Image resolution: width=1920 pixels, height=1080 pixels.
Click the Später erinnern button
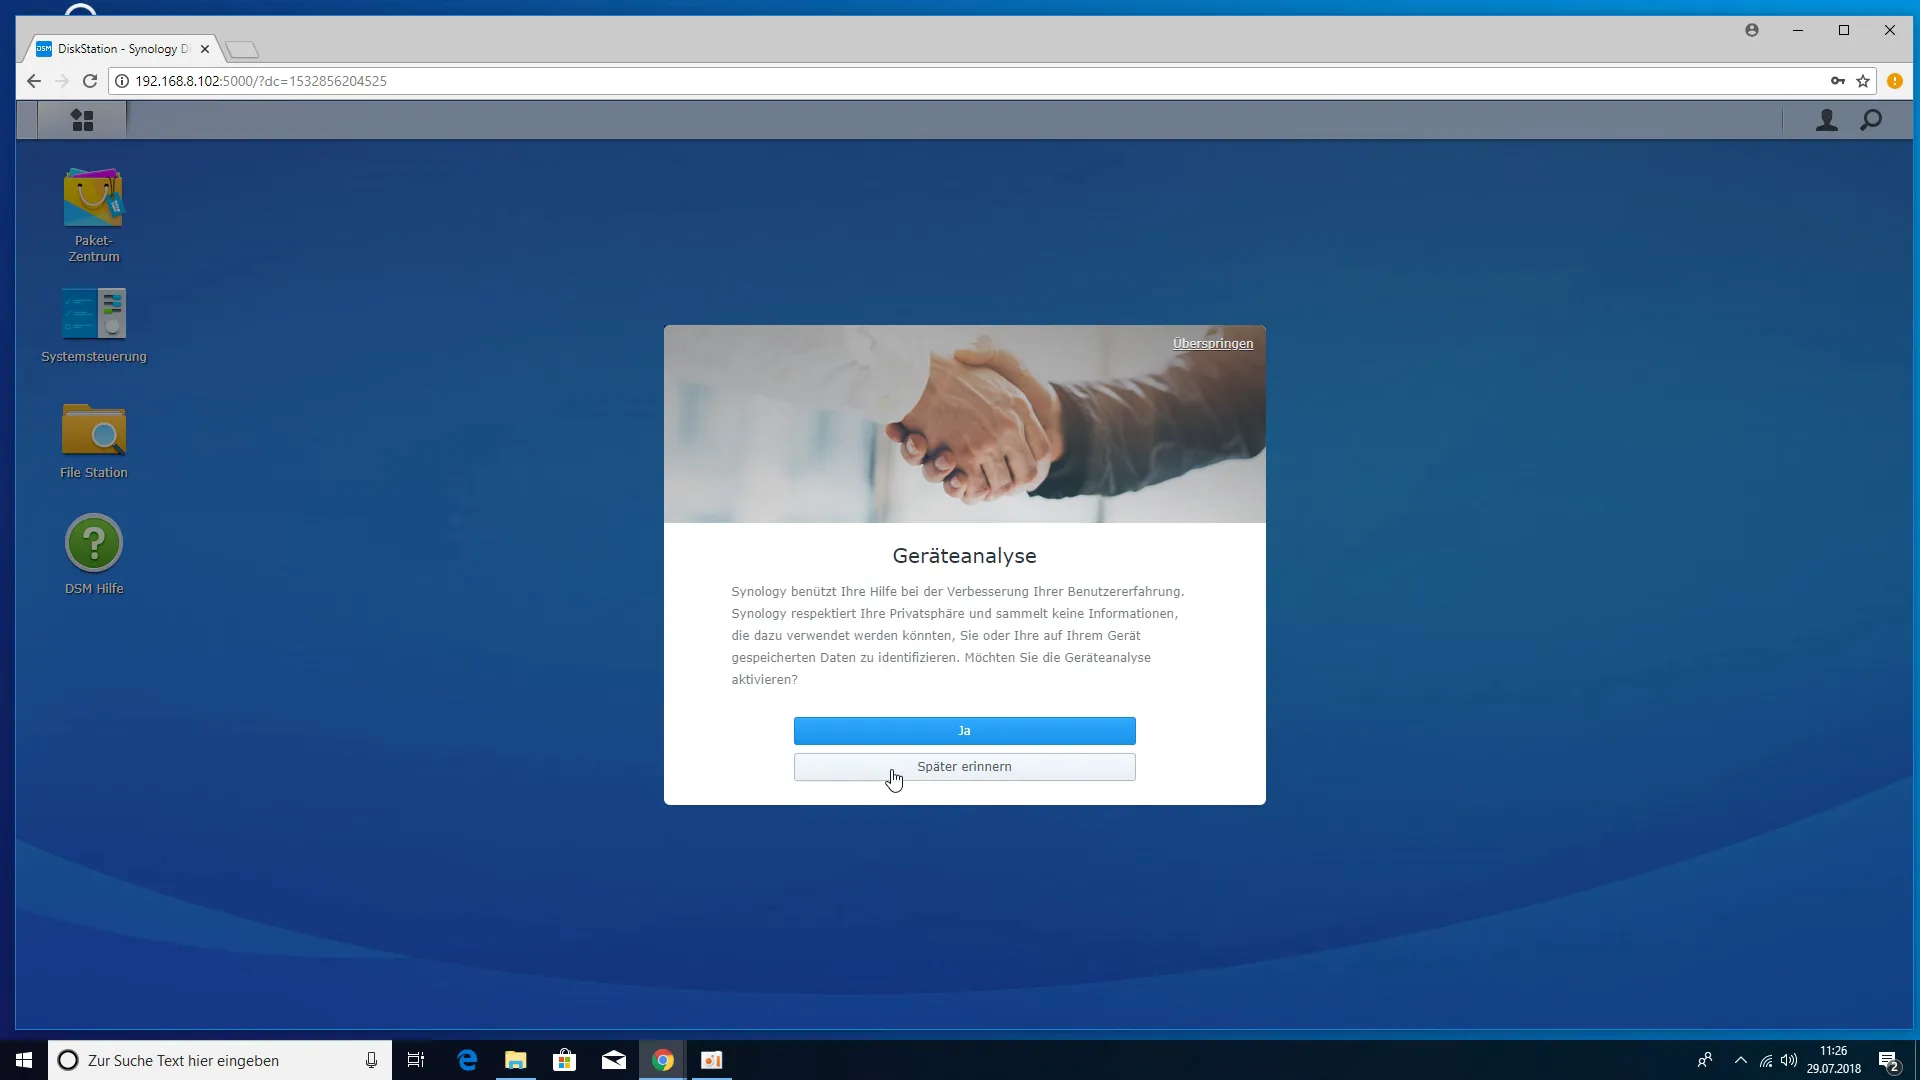coord(964,767)
